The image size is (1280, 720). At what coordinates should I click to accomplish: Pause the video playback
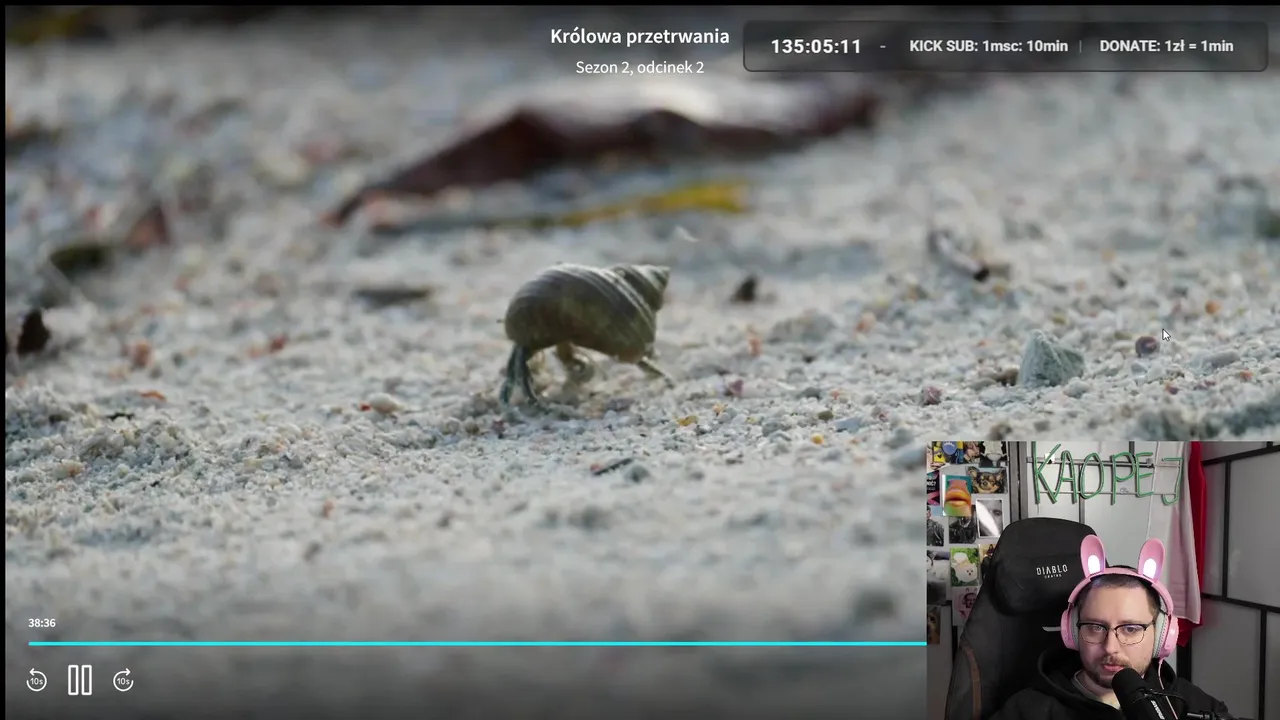pyautogui.click(x=80, y=681)
